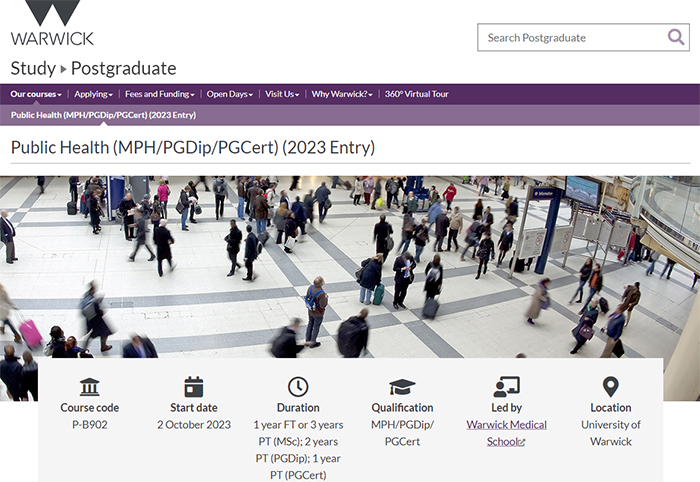Viewport: 700px width, 482px height.
Task: Click the Warwick logo
Action: tap(52, 23)
